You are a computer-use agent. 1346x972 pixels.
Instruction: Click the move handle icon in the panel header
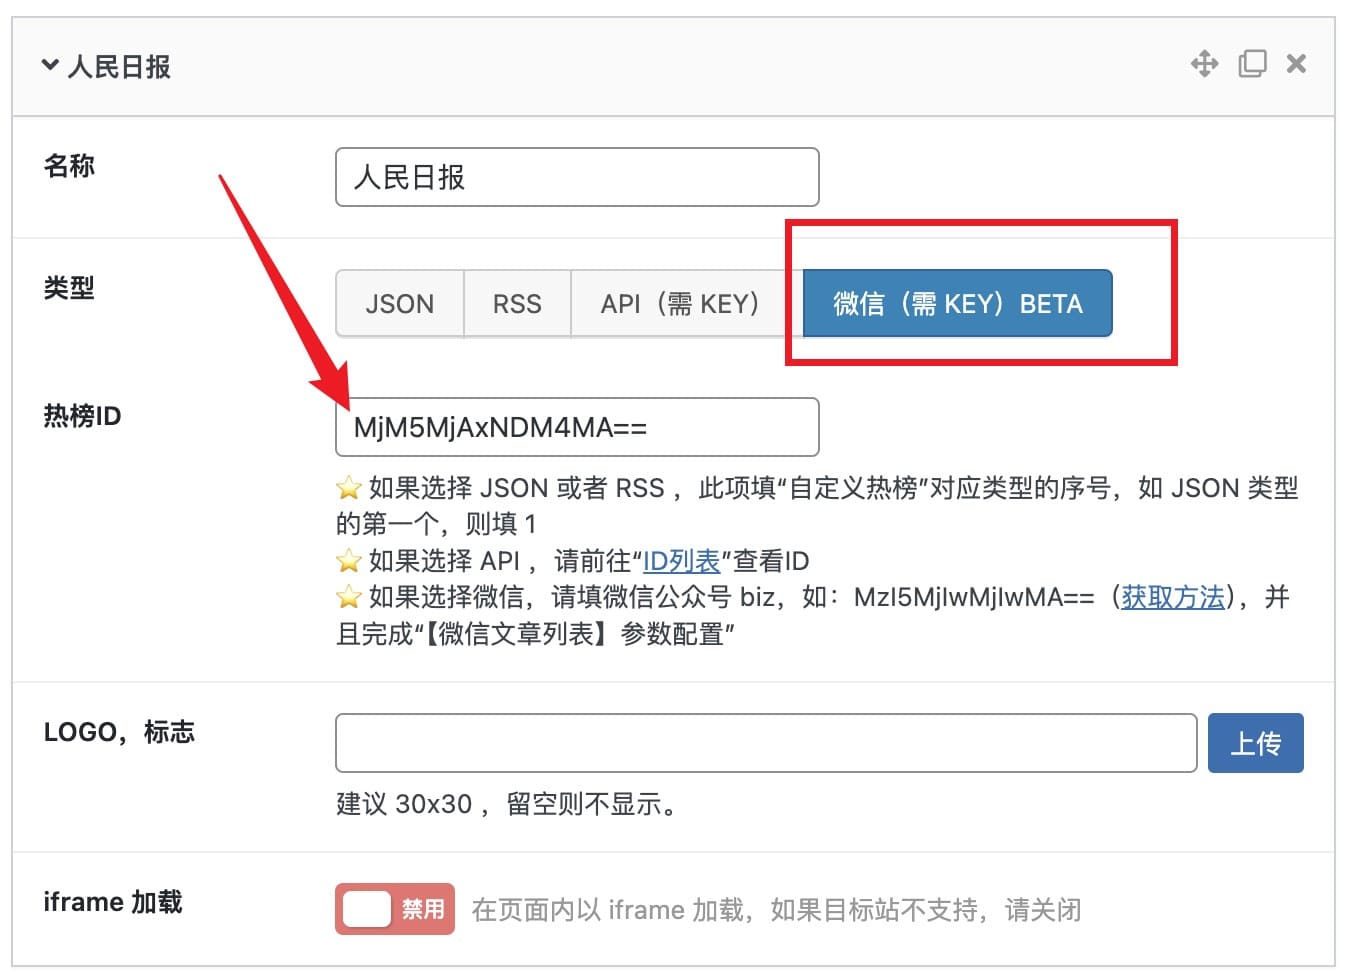(1204, 64)
